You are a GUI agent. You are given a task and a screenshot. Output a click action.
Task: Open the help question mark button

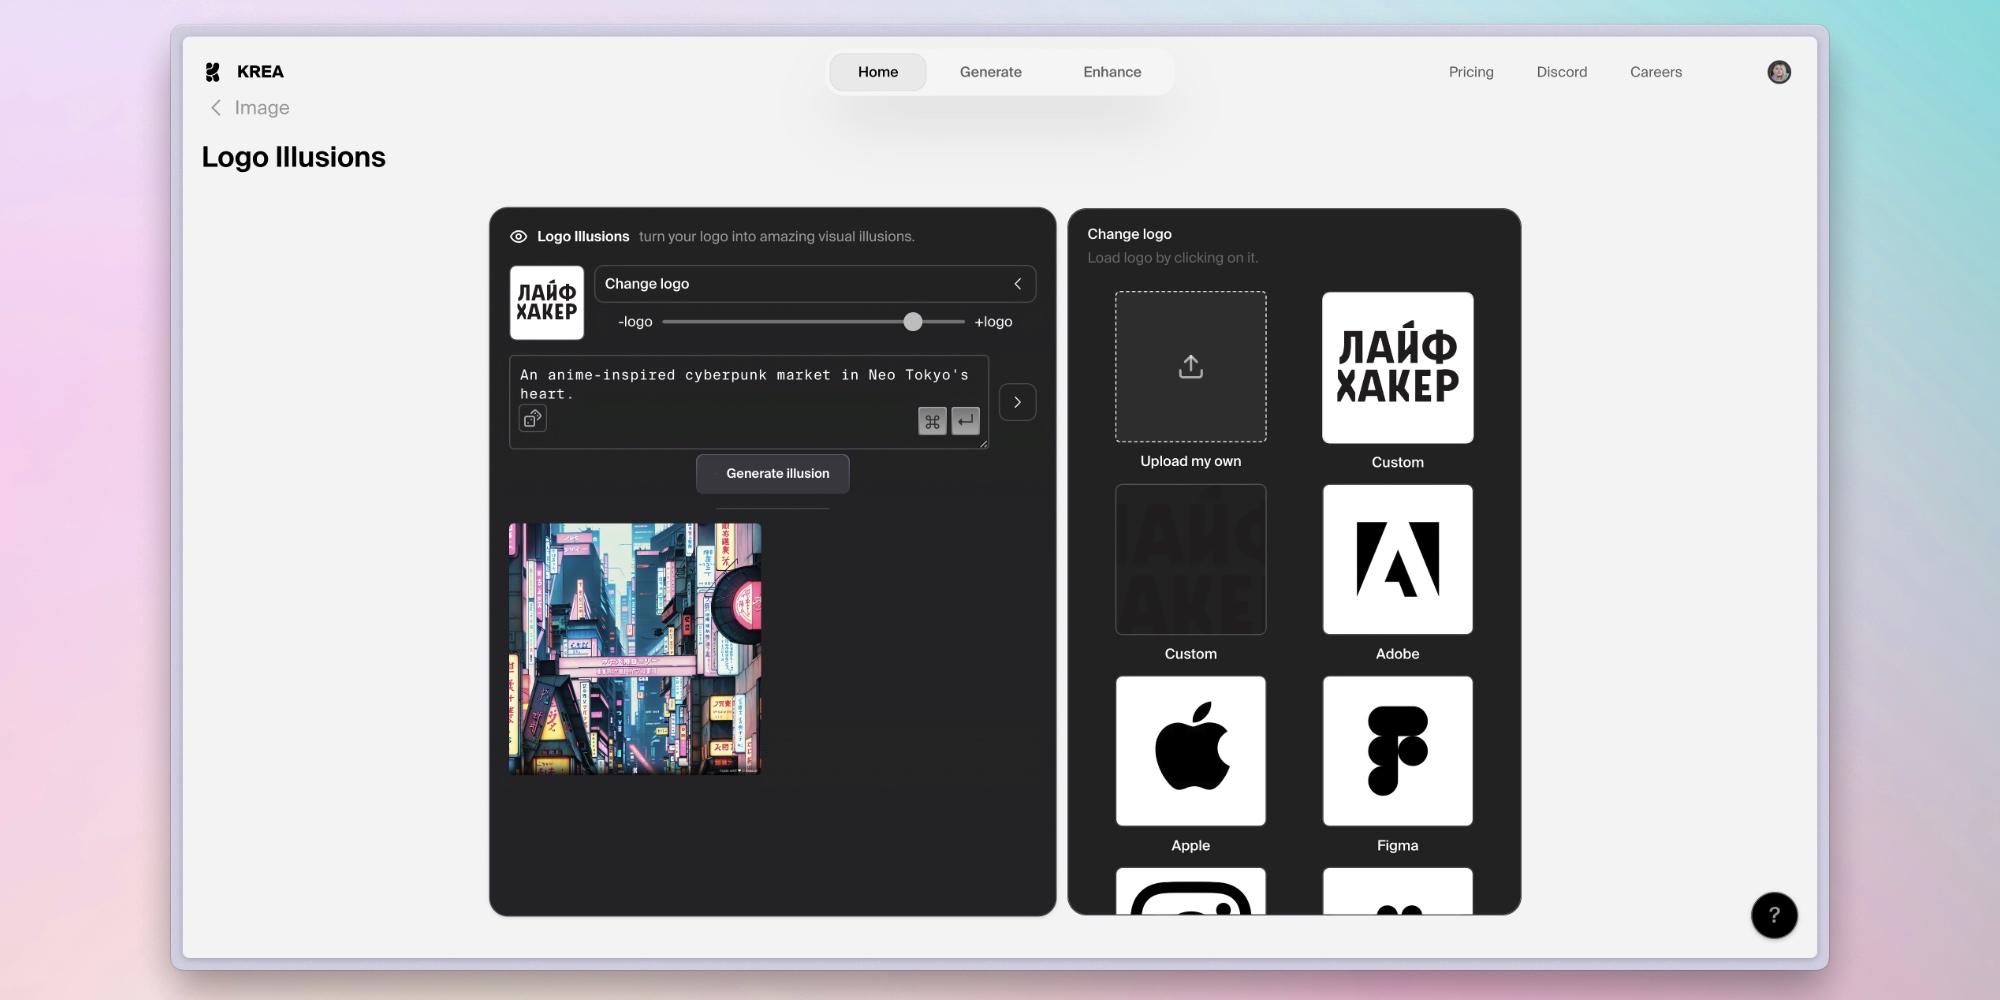pos(1774,915)
